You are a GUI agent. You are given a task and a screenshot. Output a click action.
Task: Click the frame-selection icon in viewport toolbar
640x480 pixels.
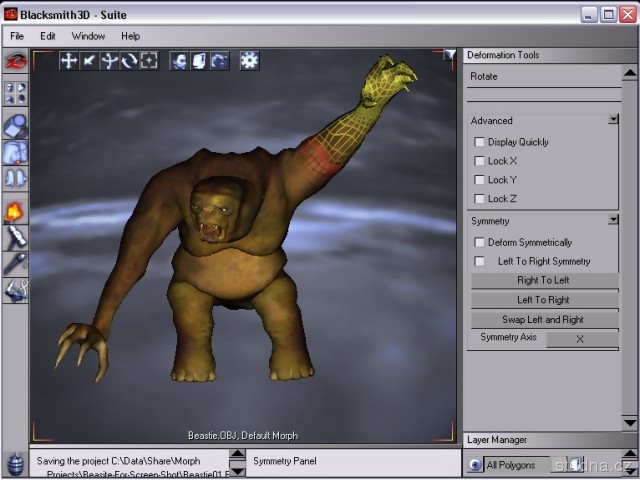point(149,61)
